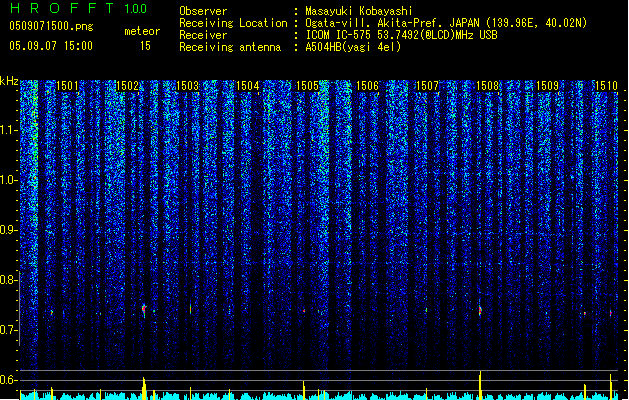Click the yellow intensity spike under 1510
The image size is (629, 400).
tap(611, 386)
